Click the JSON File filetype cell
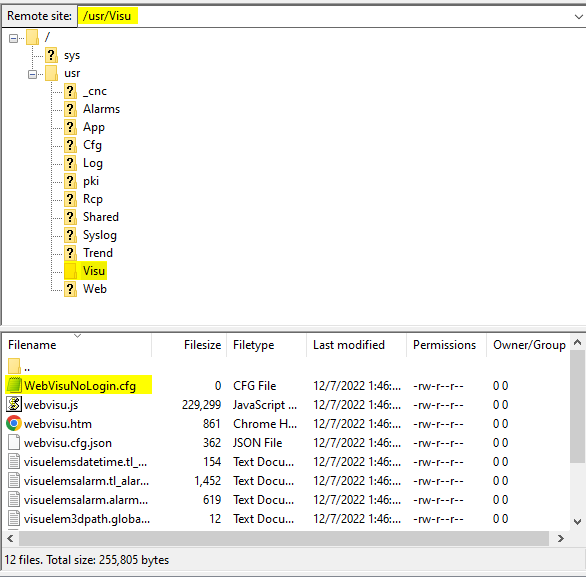The image size is (586, 577). point(257,443)
